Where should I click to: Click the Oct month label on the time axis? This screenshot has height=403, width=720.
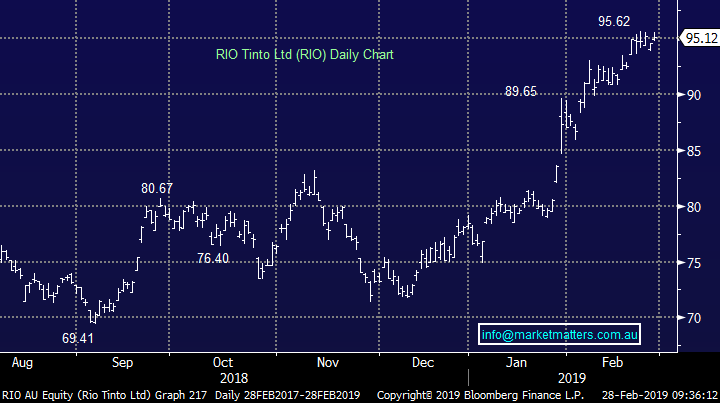223,363
